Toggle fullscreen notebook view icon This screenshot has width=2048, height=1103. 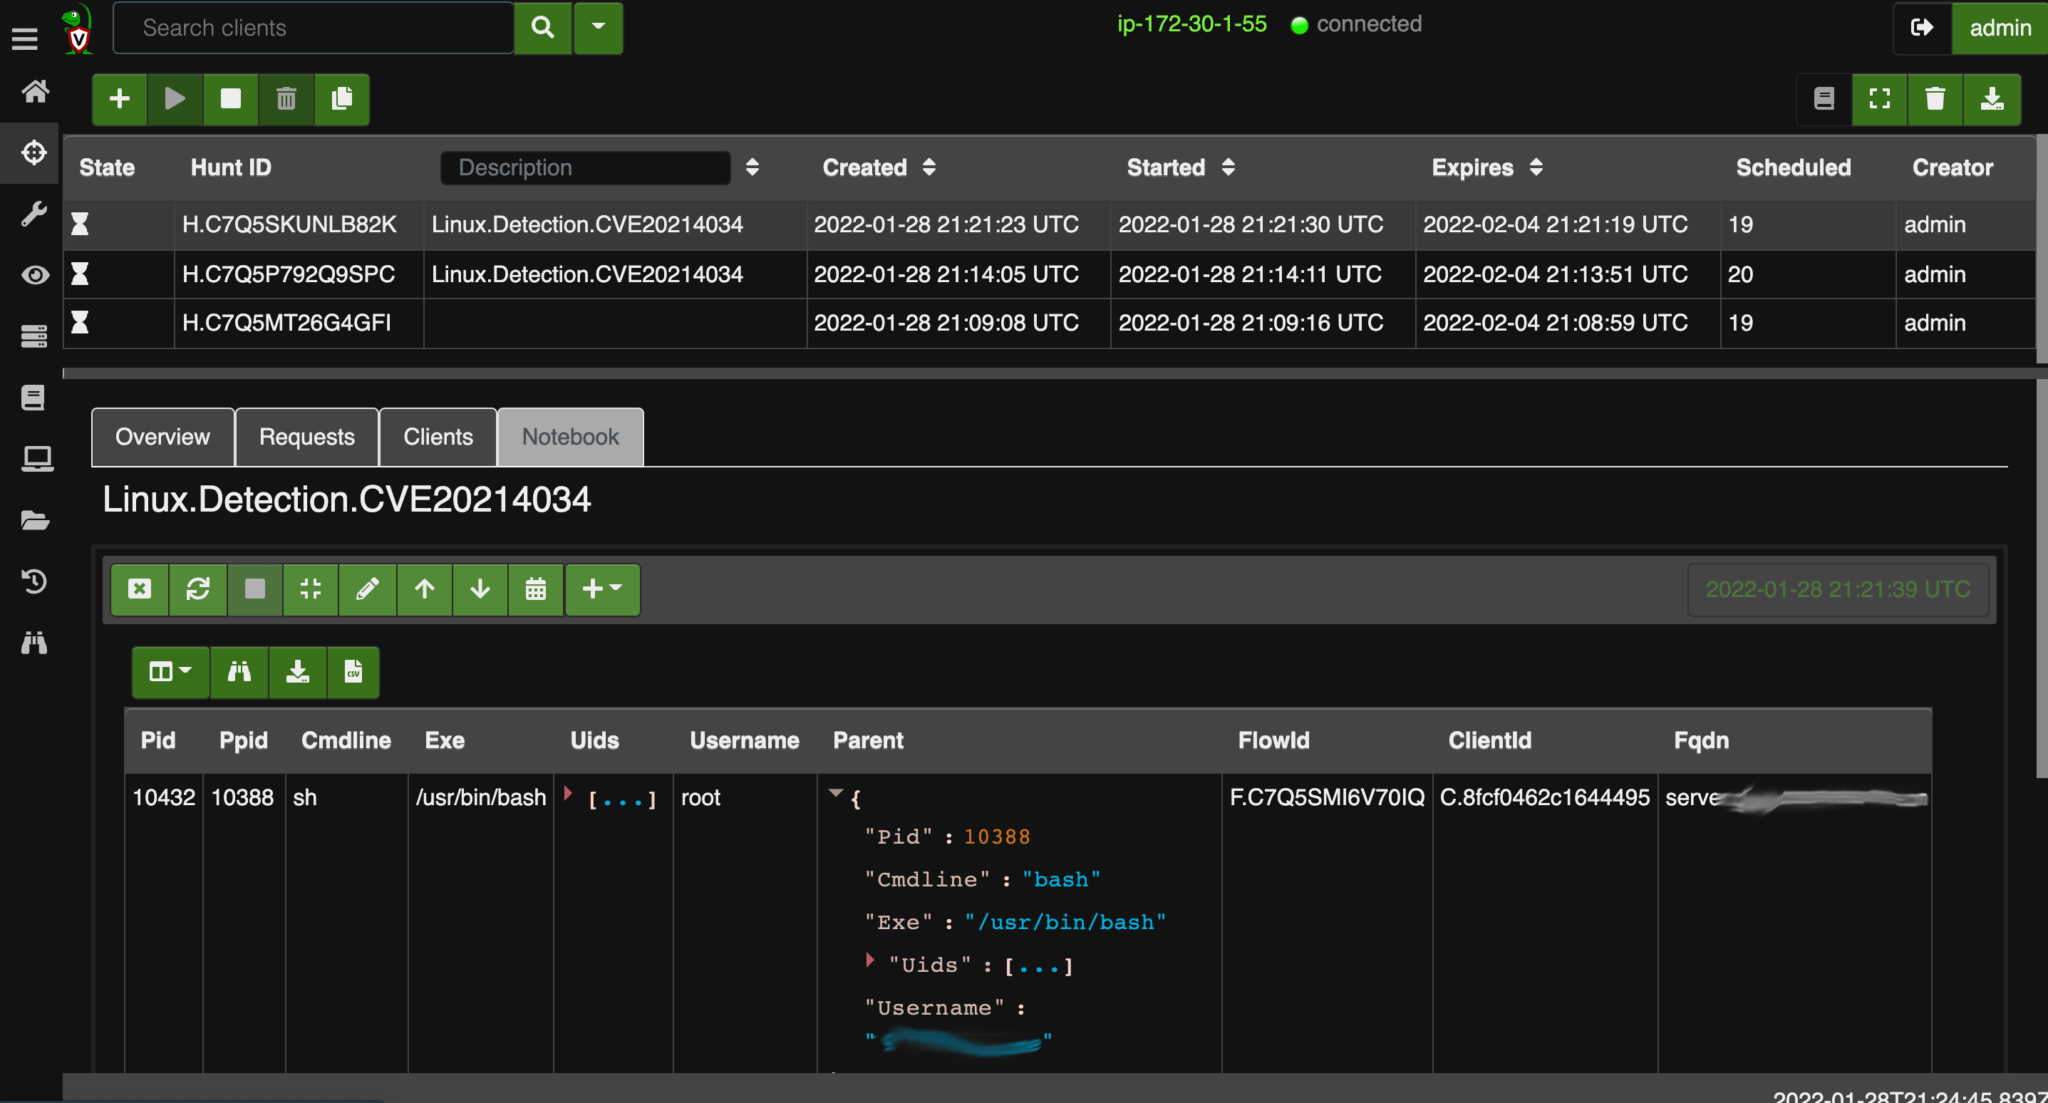pos(1879,99)
